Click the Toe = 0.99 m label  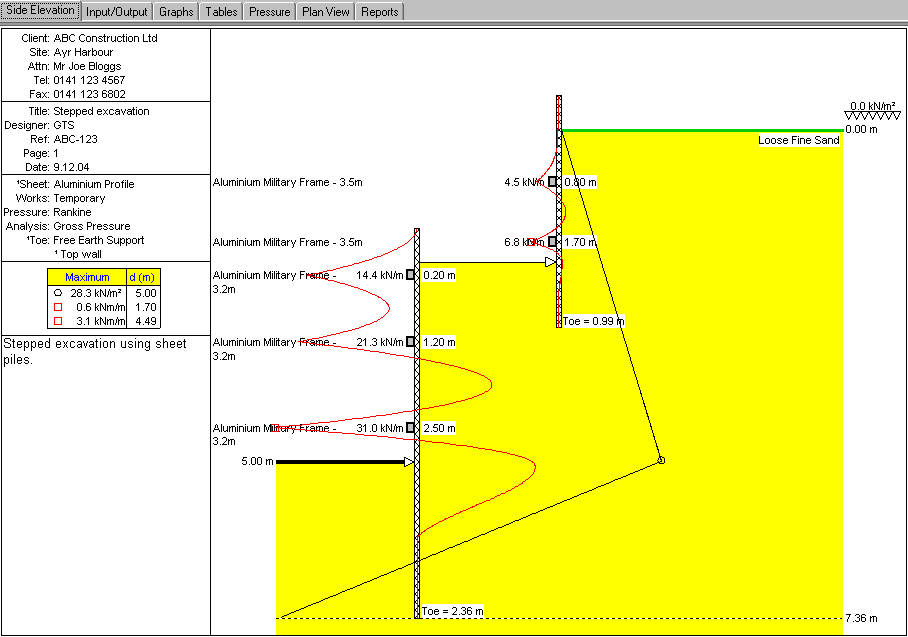pyautogui.click(x=593, y=321)
